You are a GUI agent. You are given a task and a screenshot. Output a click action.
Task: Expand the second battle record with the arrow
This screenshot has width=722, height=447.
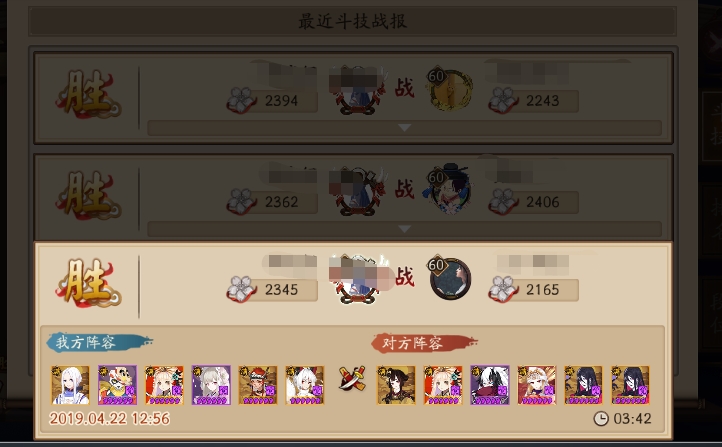[404, 229]
